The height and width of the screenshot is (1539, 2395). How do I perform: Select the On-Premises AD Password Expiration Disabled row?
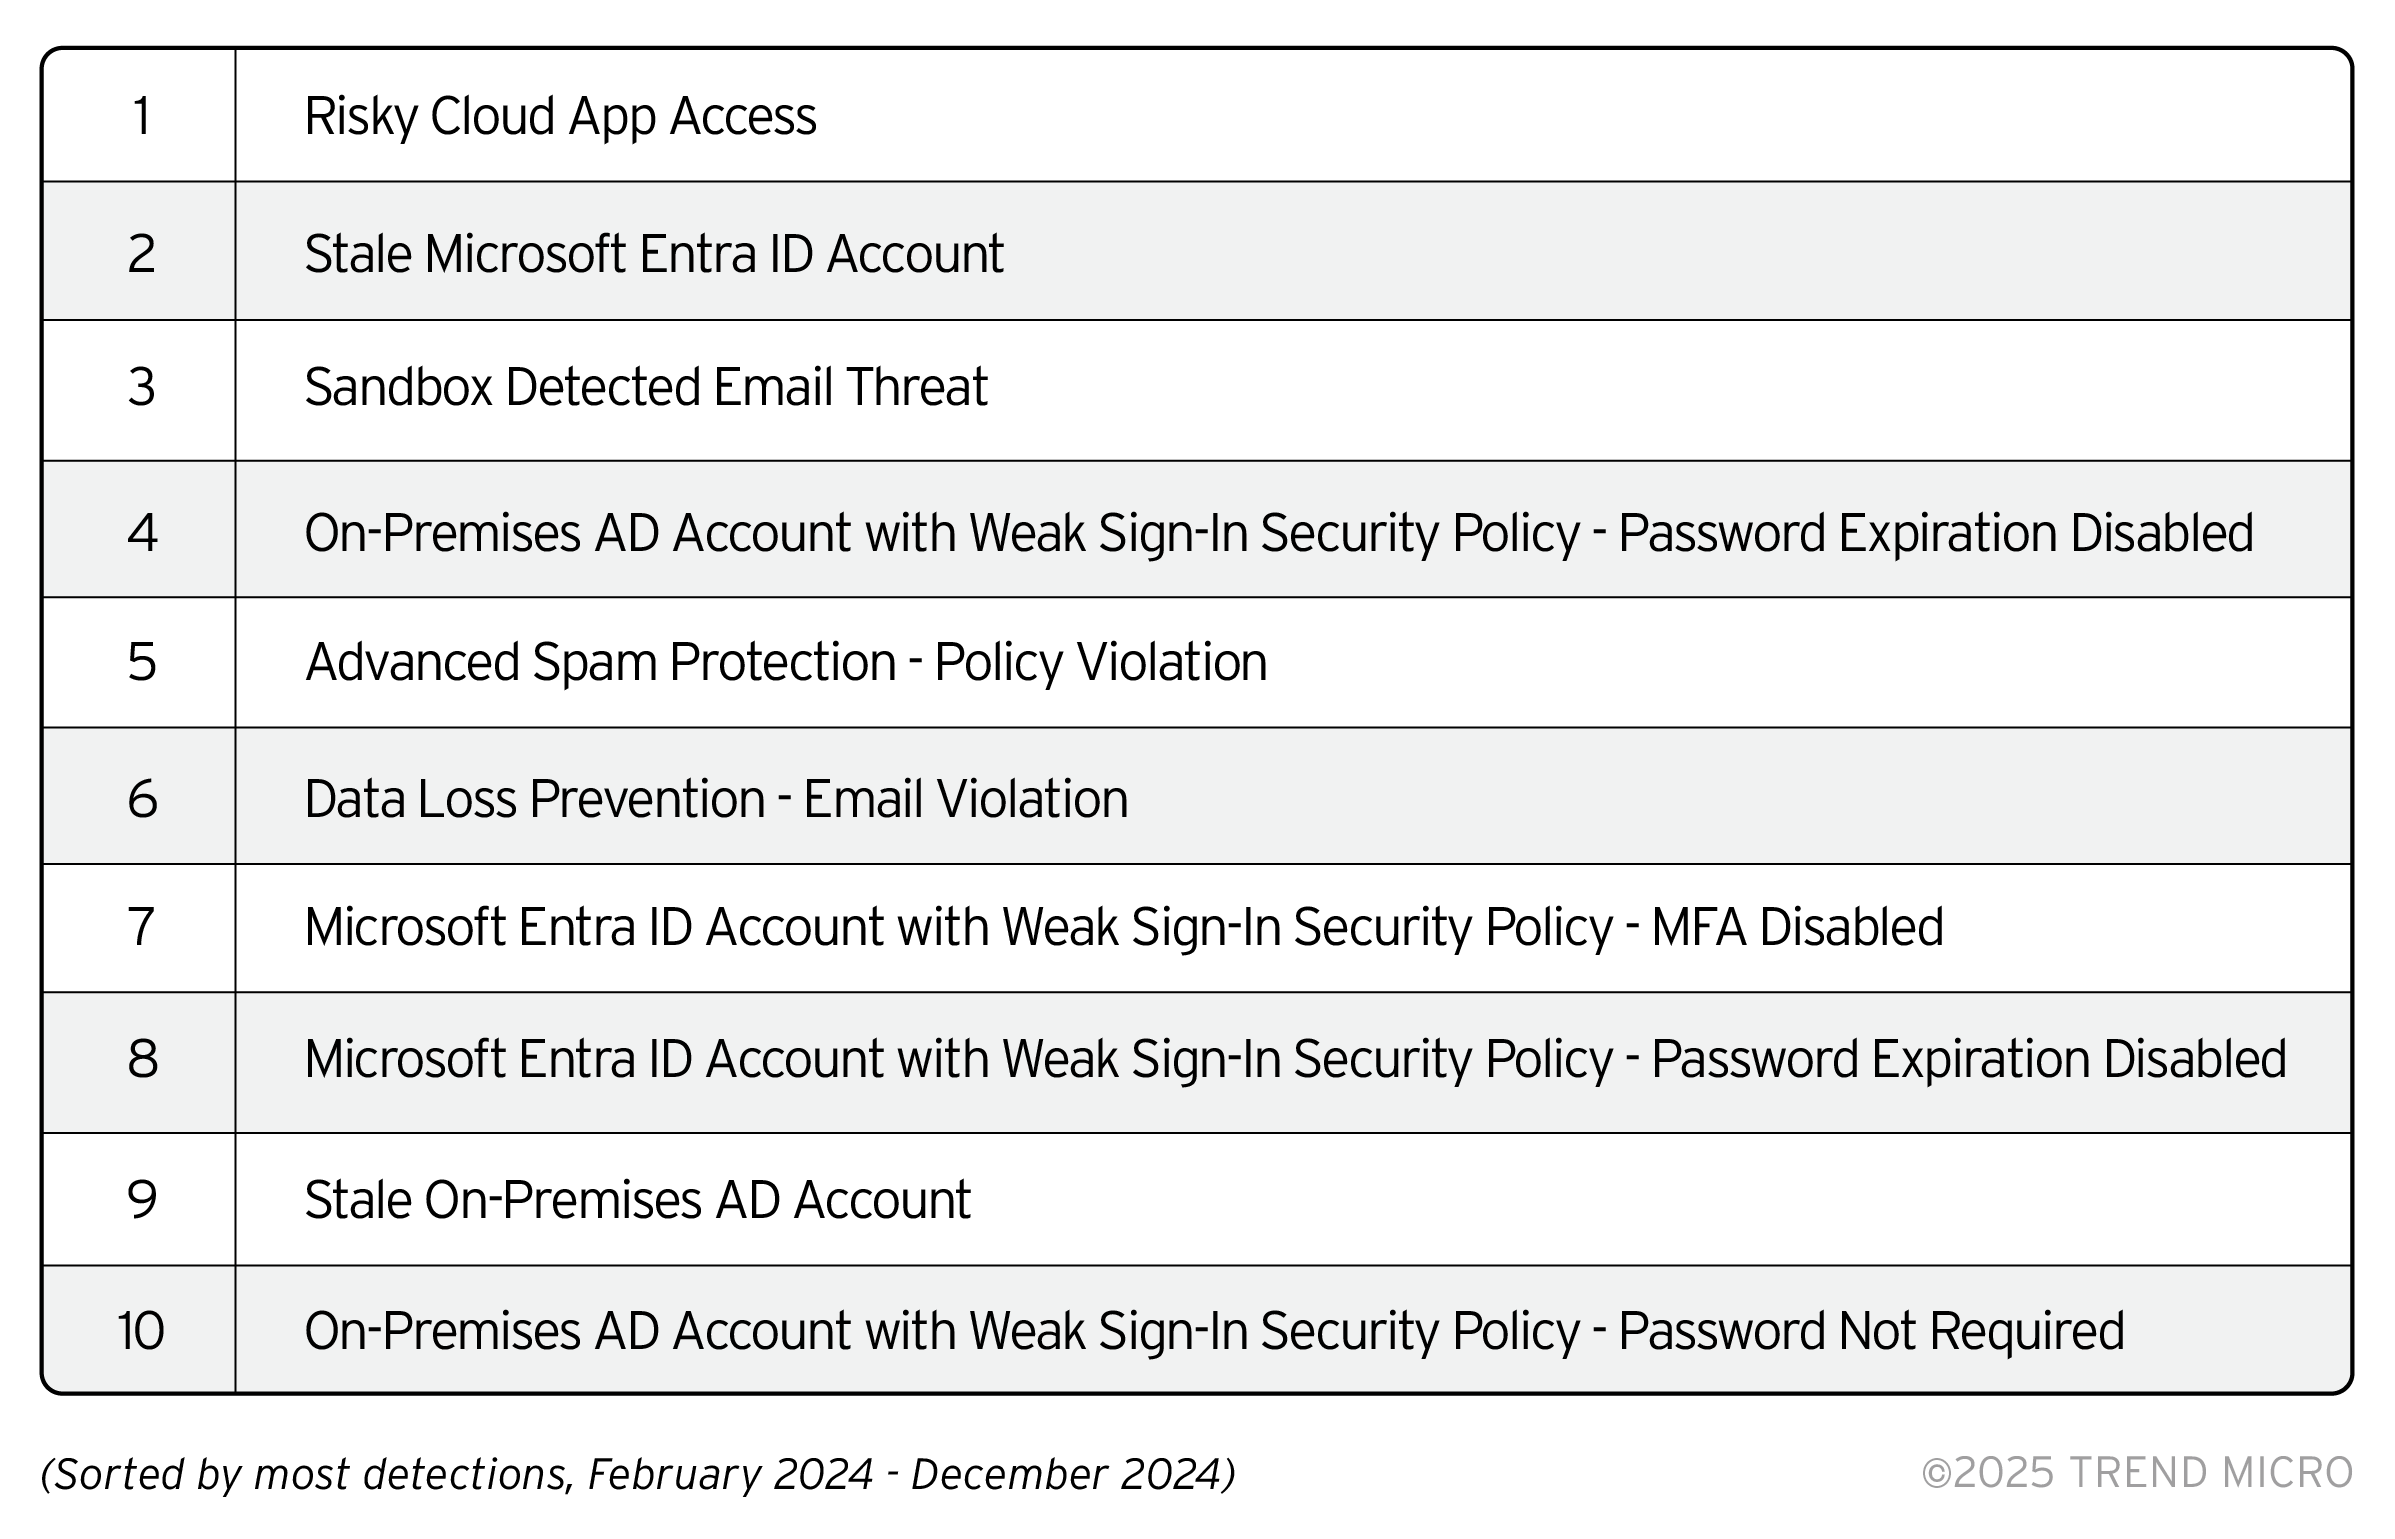point(1278,532)
